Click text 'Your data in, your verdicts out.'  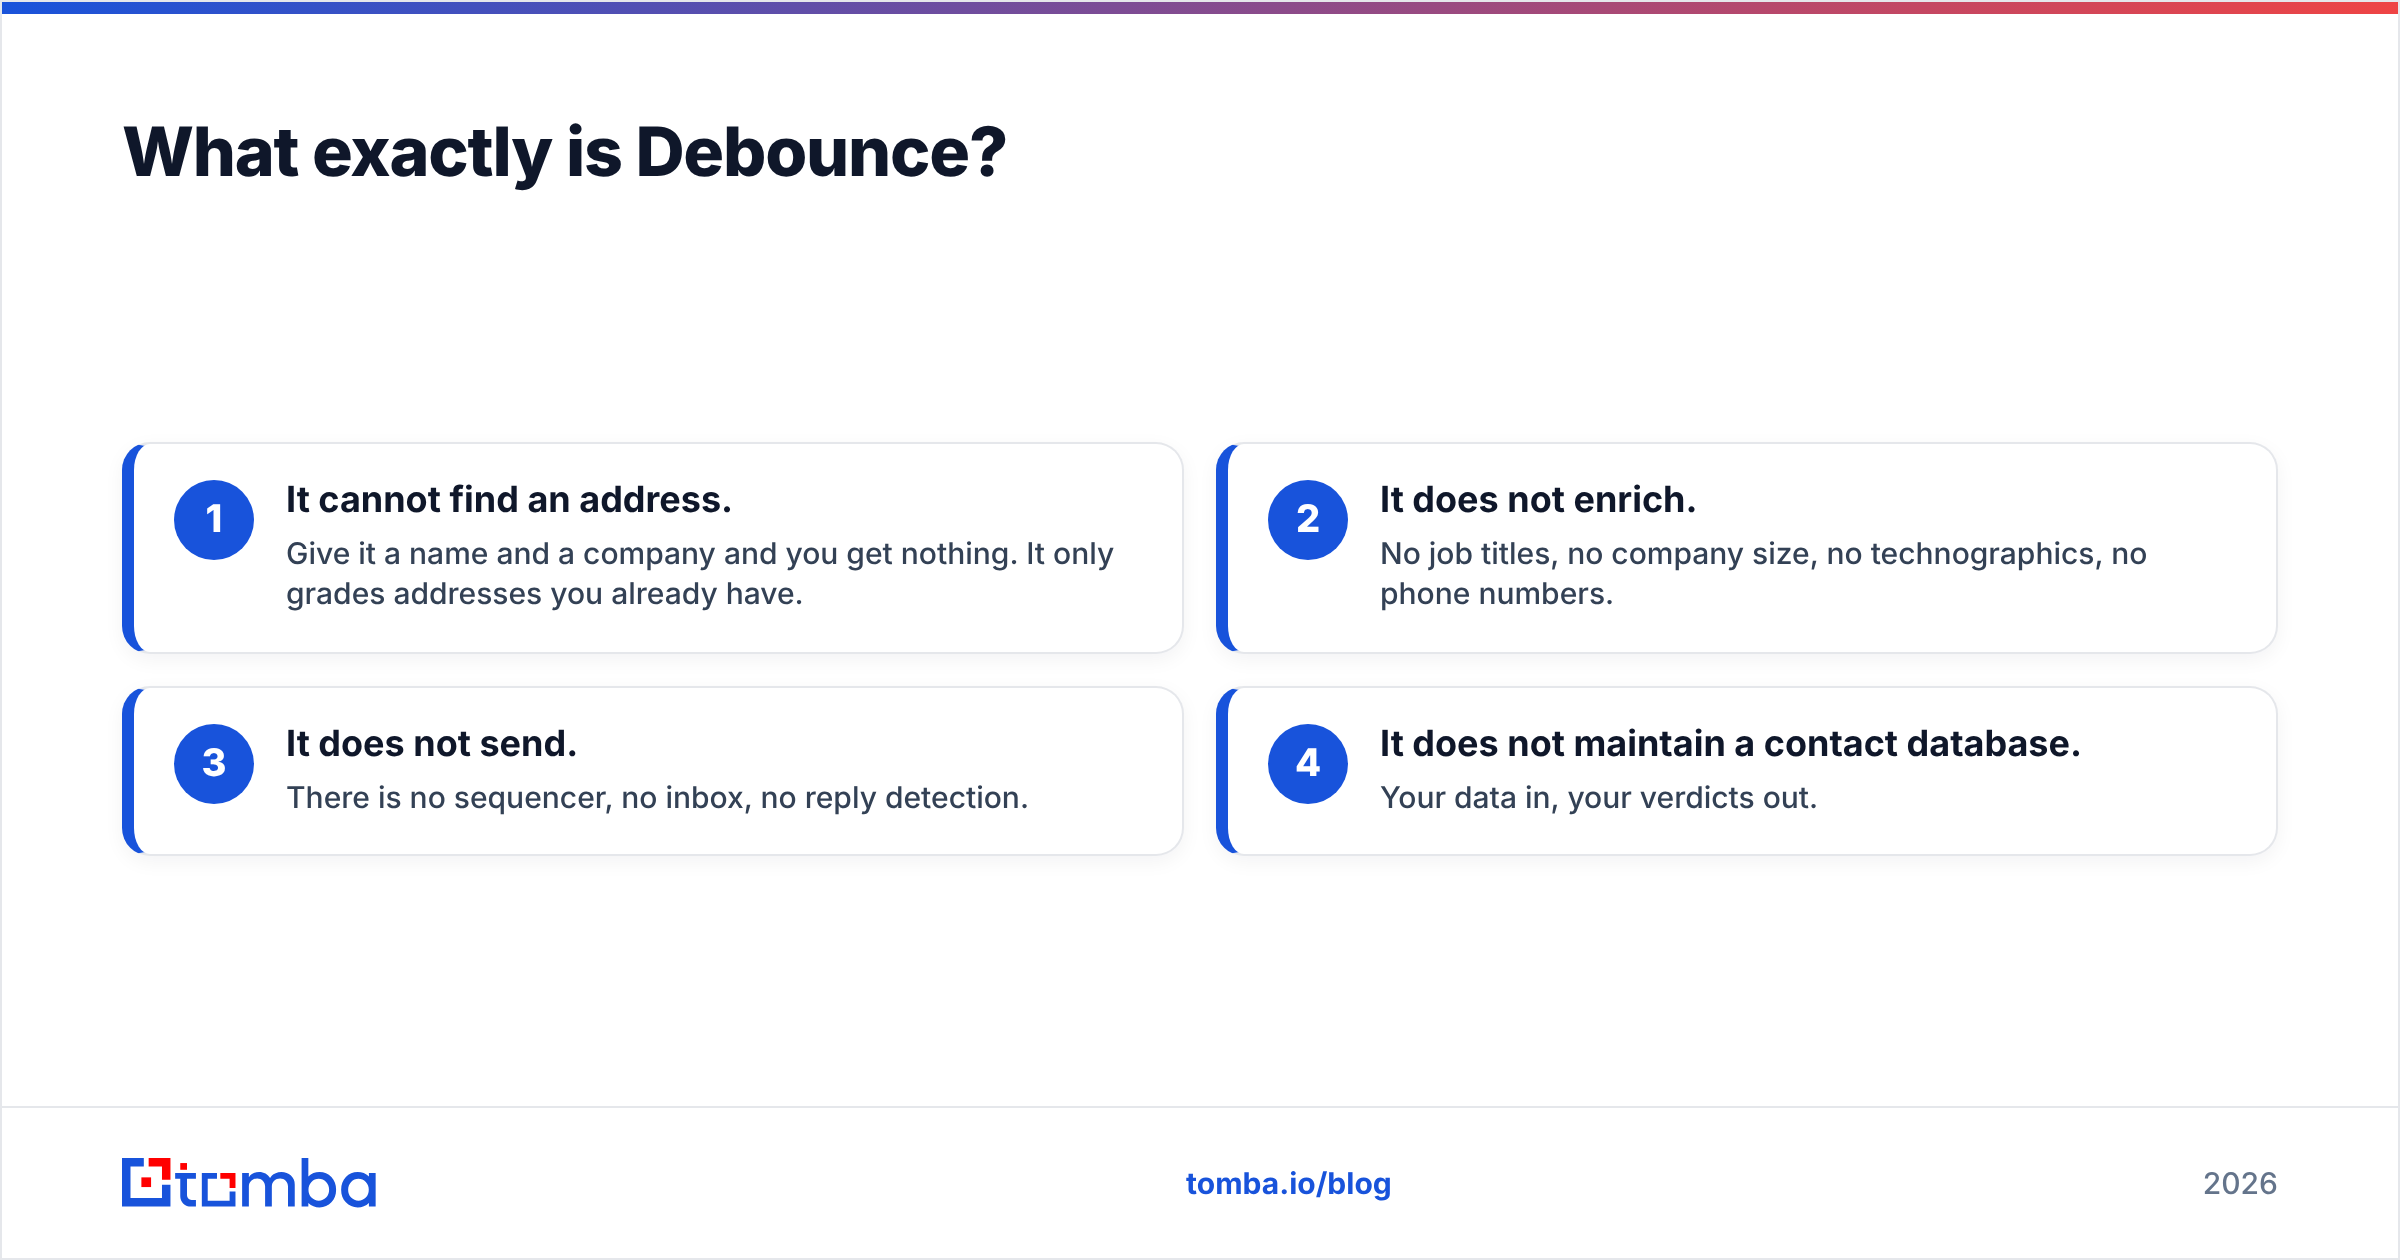point(1598,798)
